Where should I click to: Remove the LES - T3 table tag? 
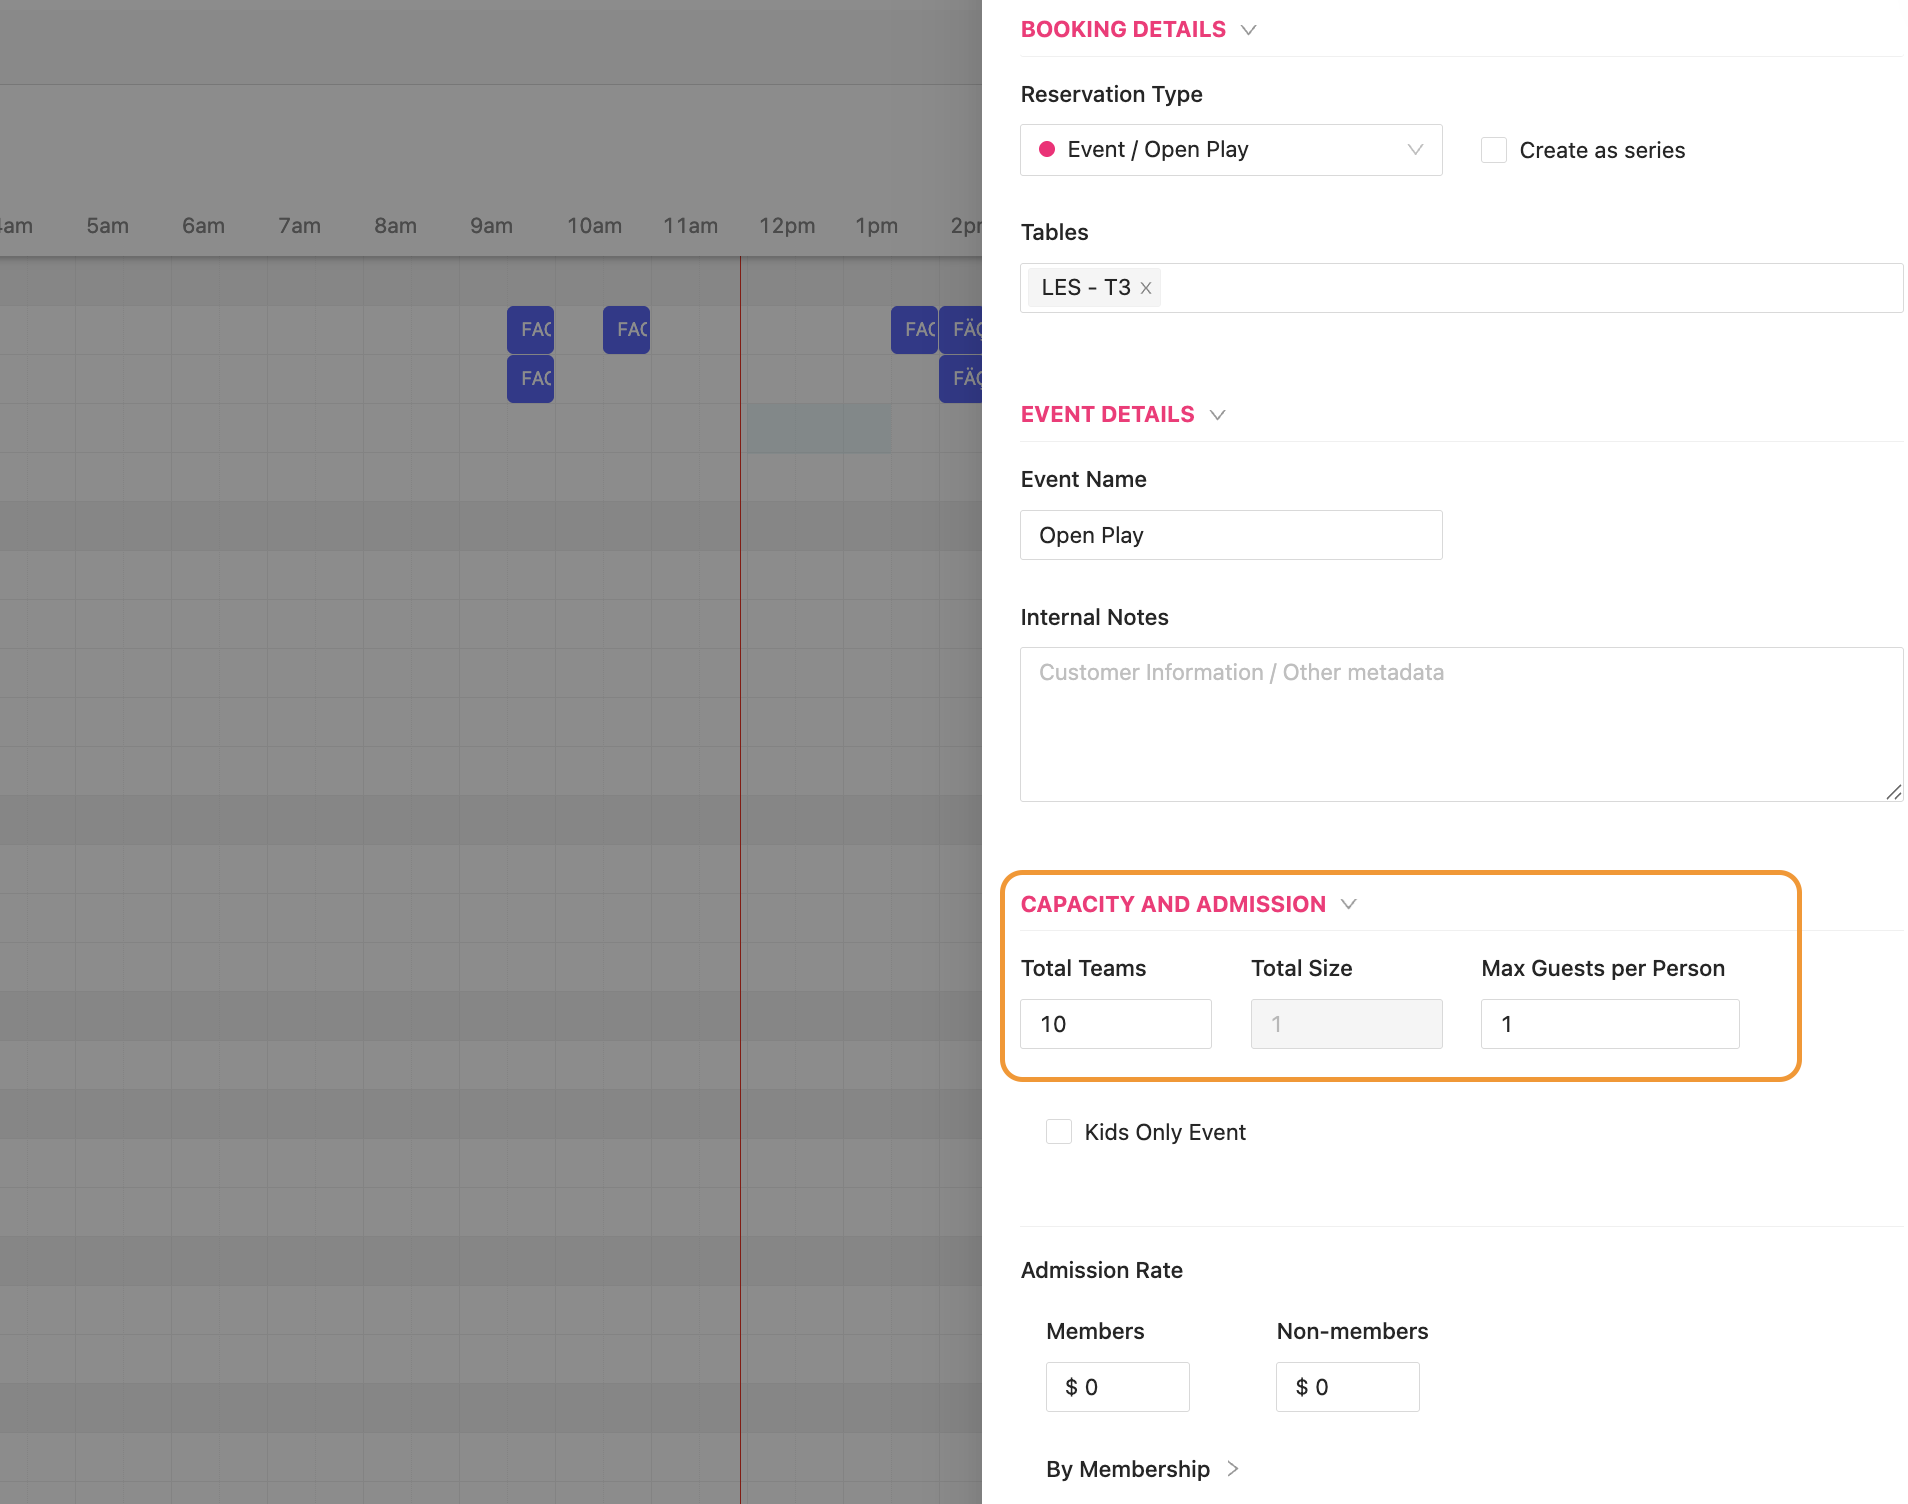[1146, 288]
